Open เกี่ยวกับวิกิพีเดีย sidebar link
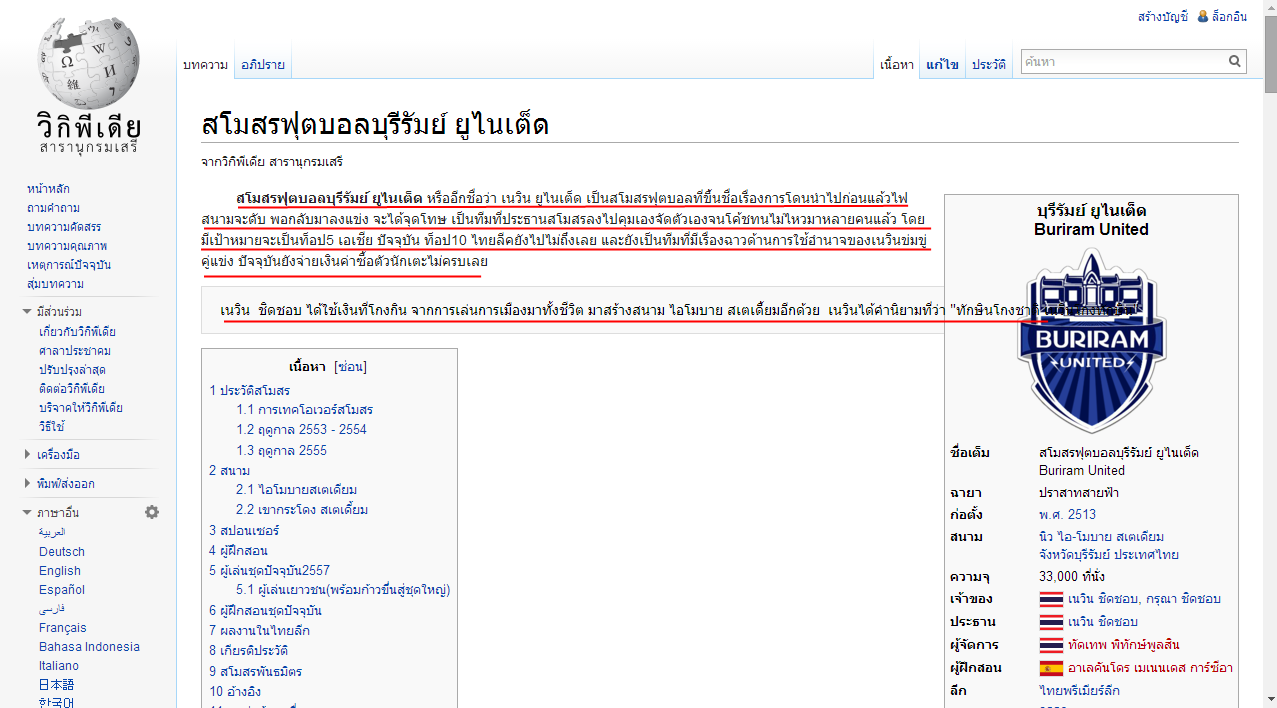This screenshot has height=708, width=1277. pyautogui.click(x=78, y=332)
